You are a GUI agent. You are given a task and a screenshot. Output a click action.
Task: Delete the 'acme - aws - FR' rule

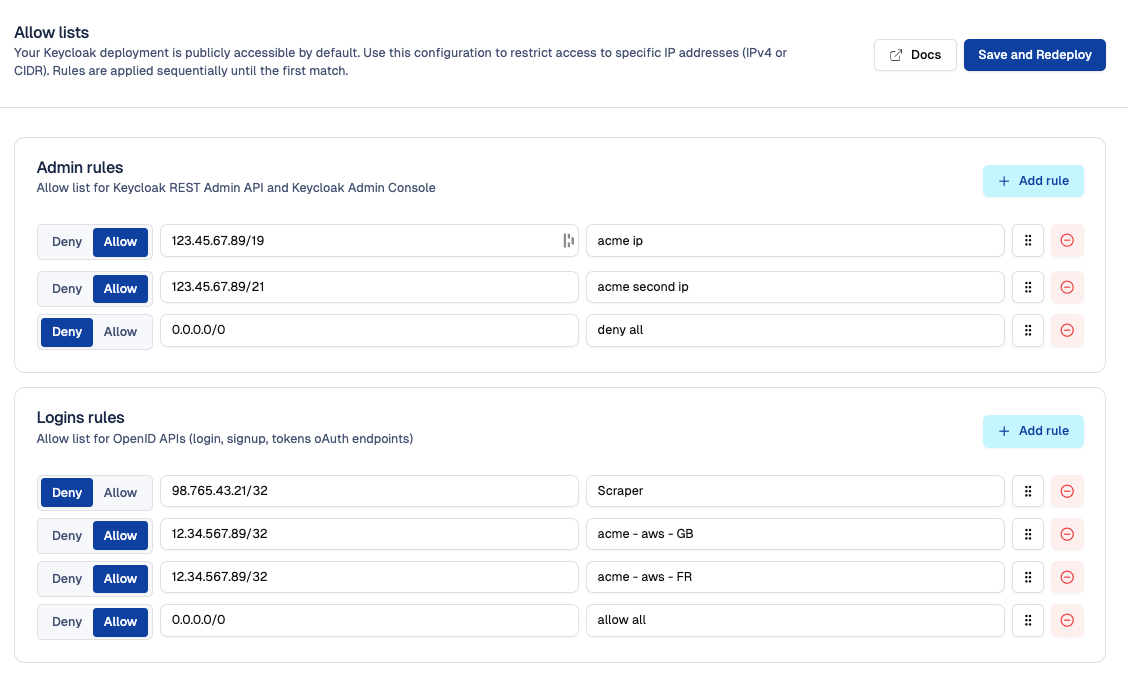[x=1067, y=578]
